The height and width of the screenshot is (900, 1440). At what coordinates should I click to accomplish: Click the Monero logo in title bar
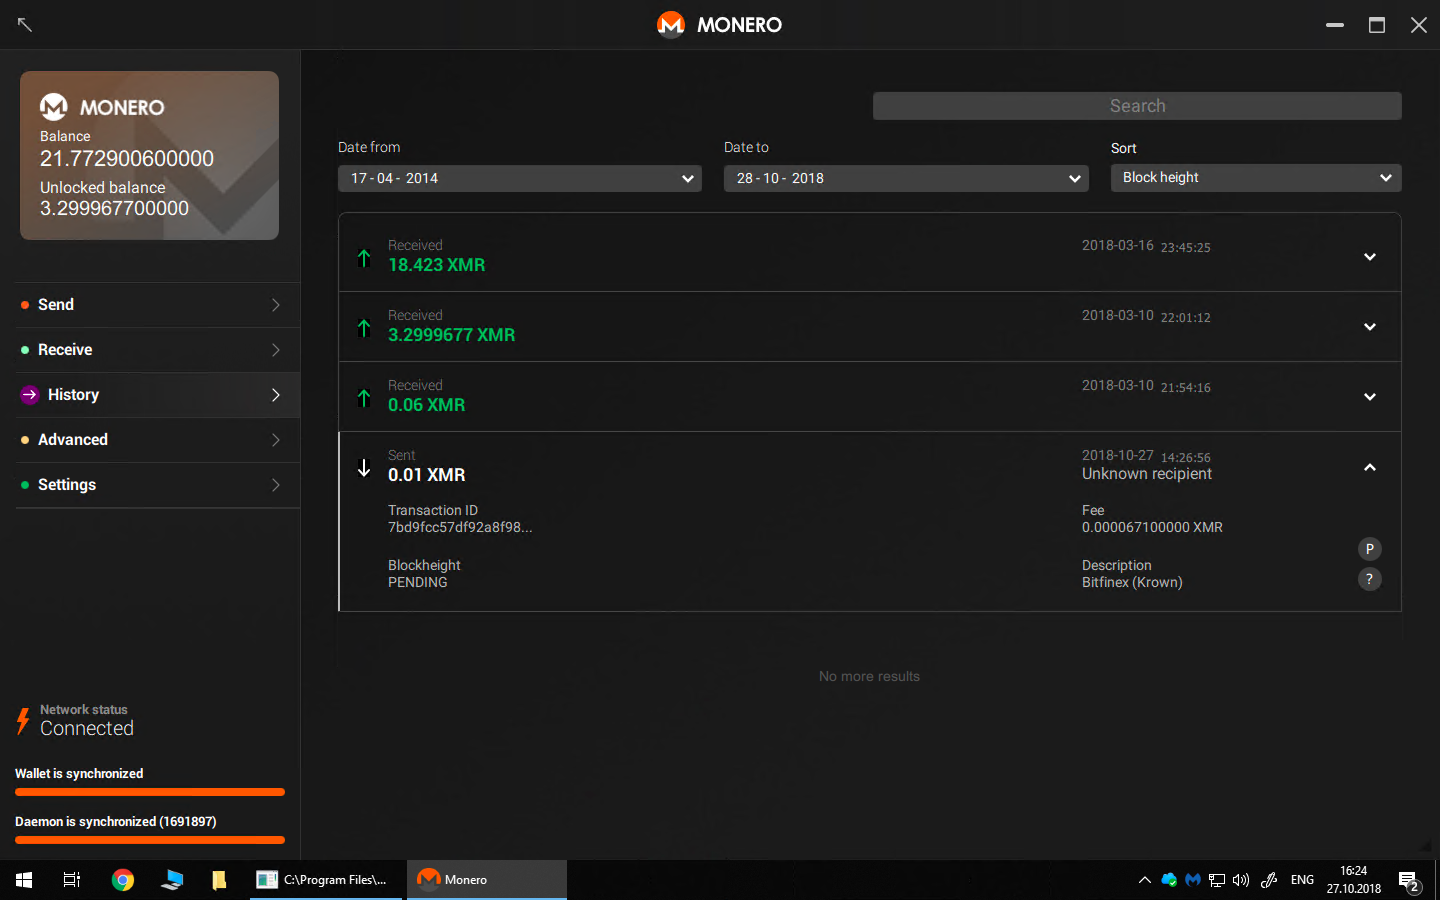click(670, 24)
